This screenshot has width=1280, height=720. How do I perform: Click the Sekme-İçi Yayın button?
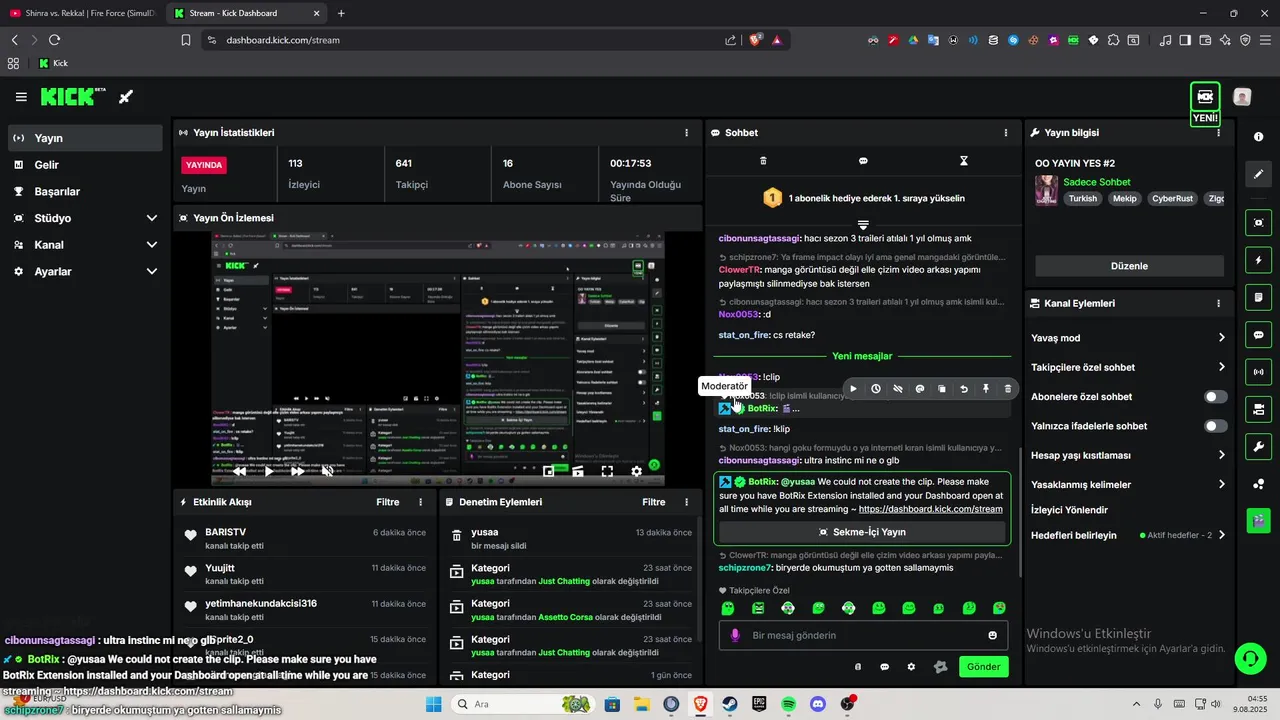pyautogui.click(x=862, y=532)
